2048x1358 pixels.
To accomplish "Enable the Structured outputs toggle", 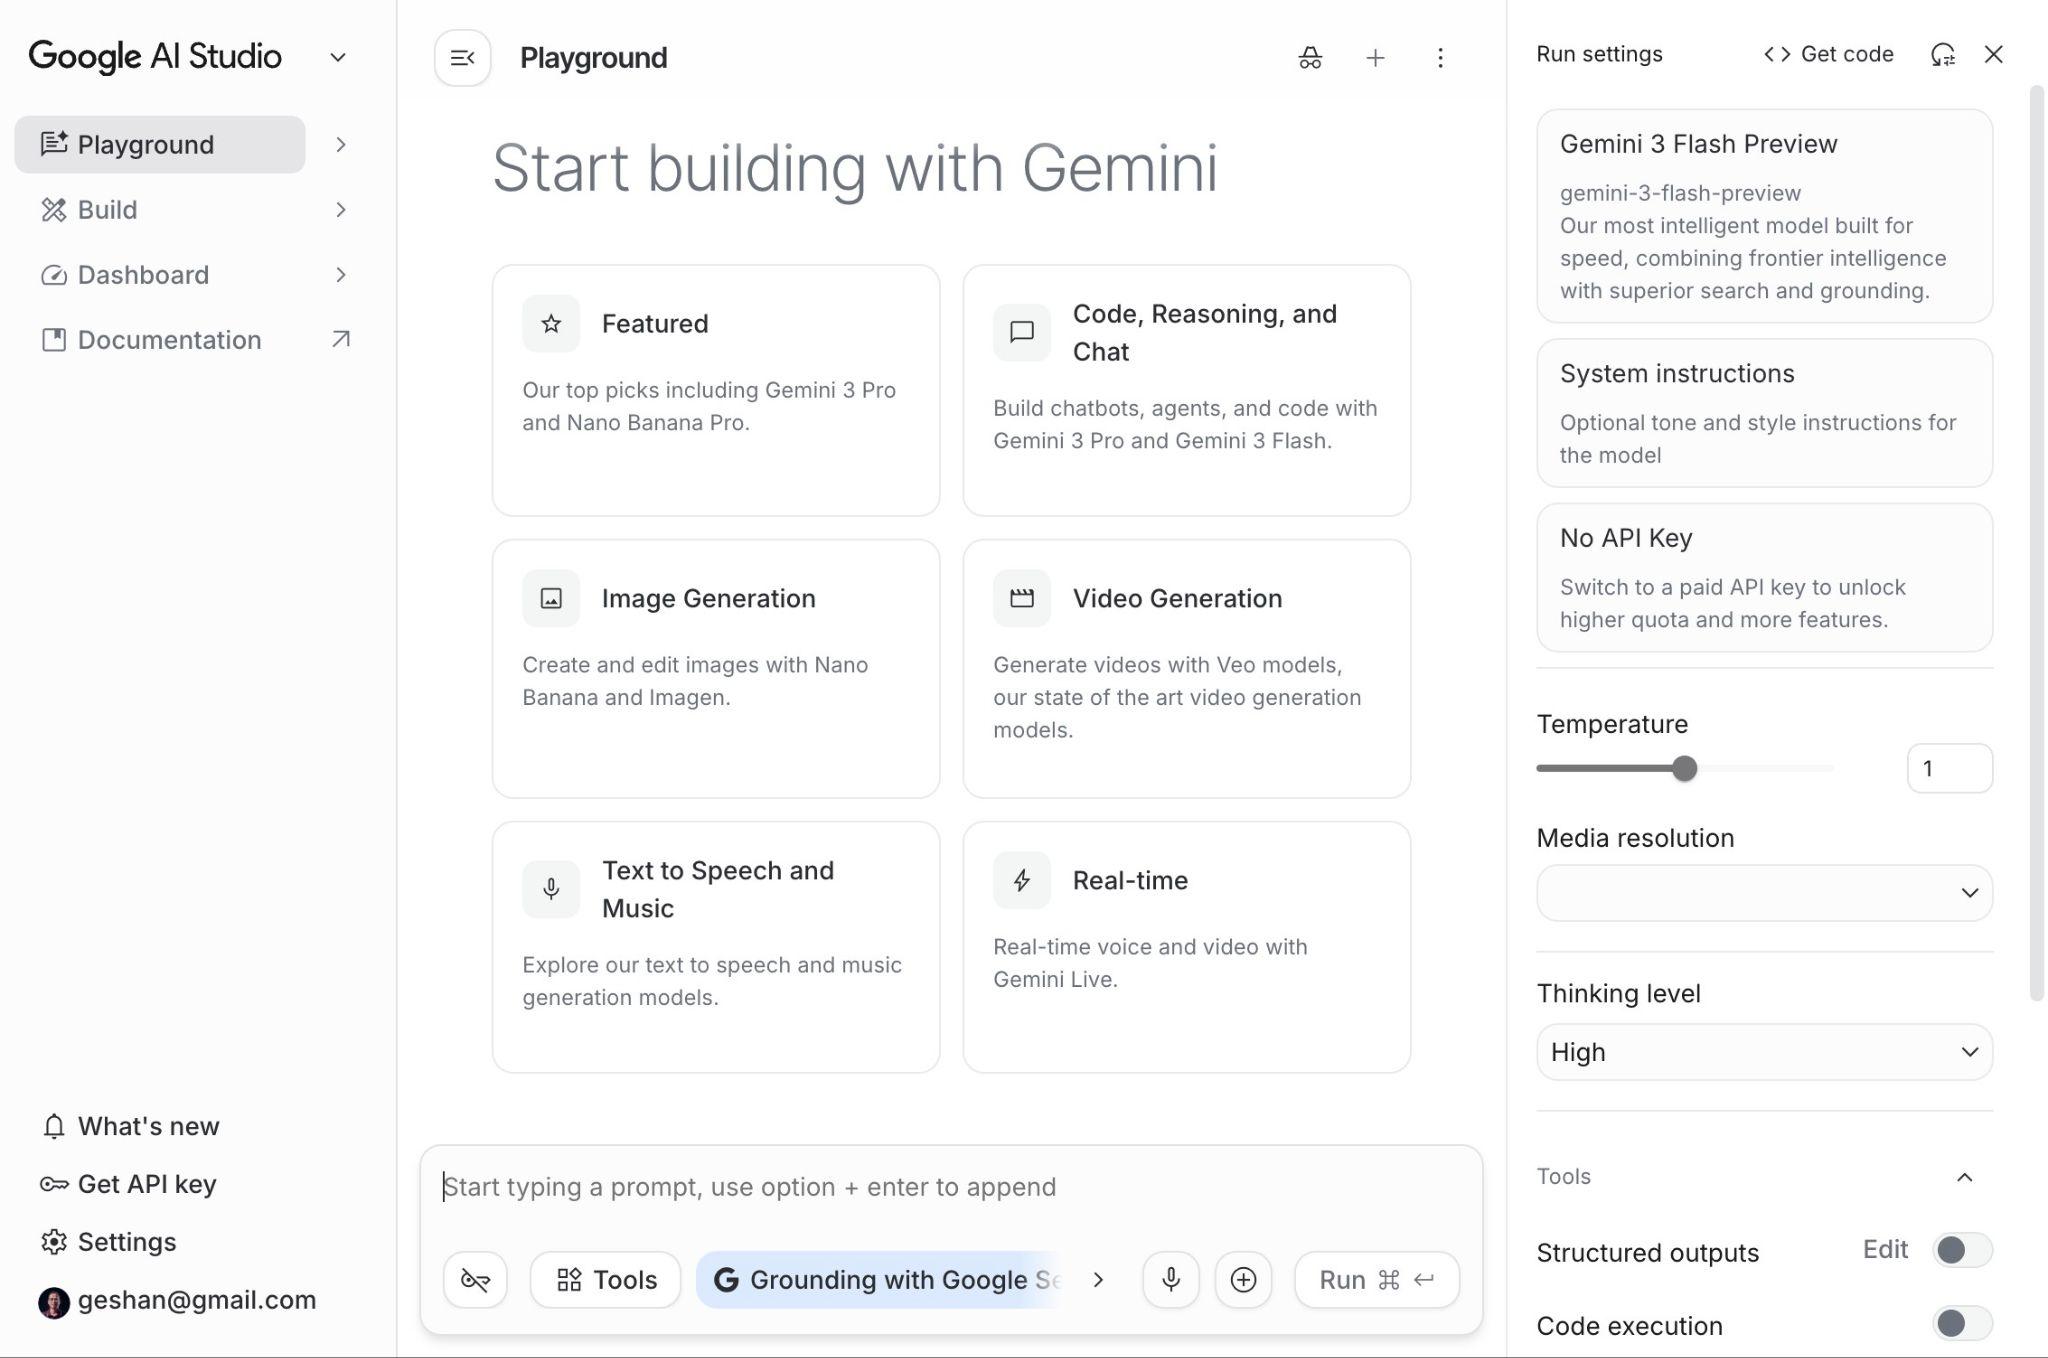I will [1961, 1250].
